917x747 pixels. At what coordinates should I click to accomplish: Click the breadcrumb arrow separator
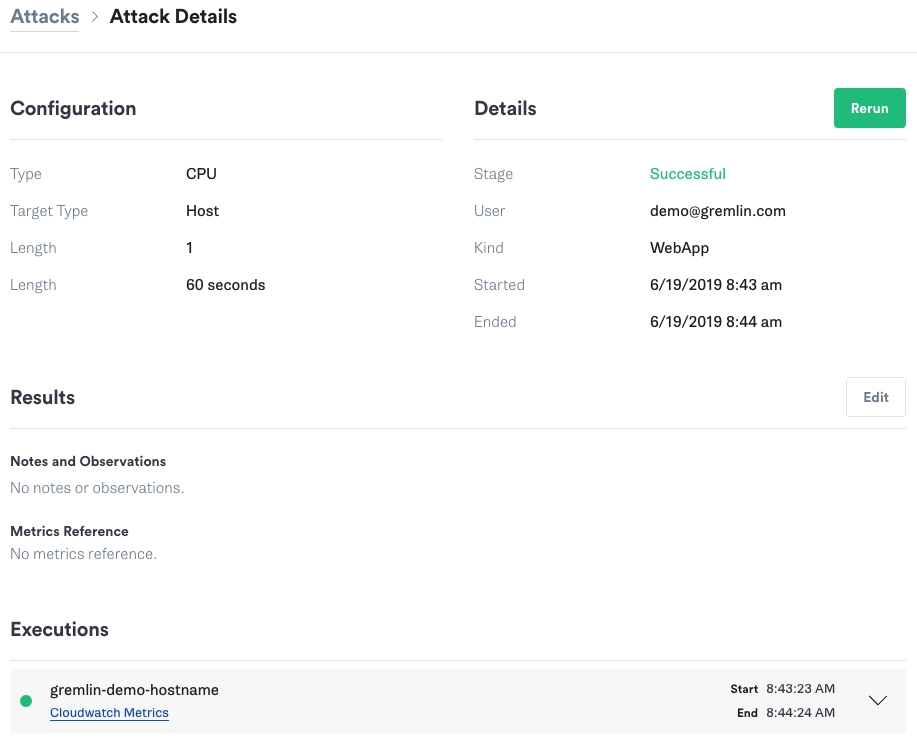tap(95, 17)
